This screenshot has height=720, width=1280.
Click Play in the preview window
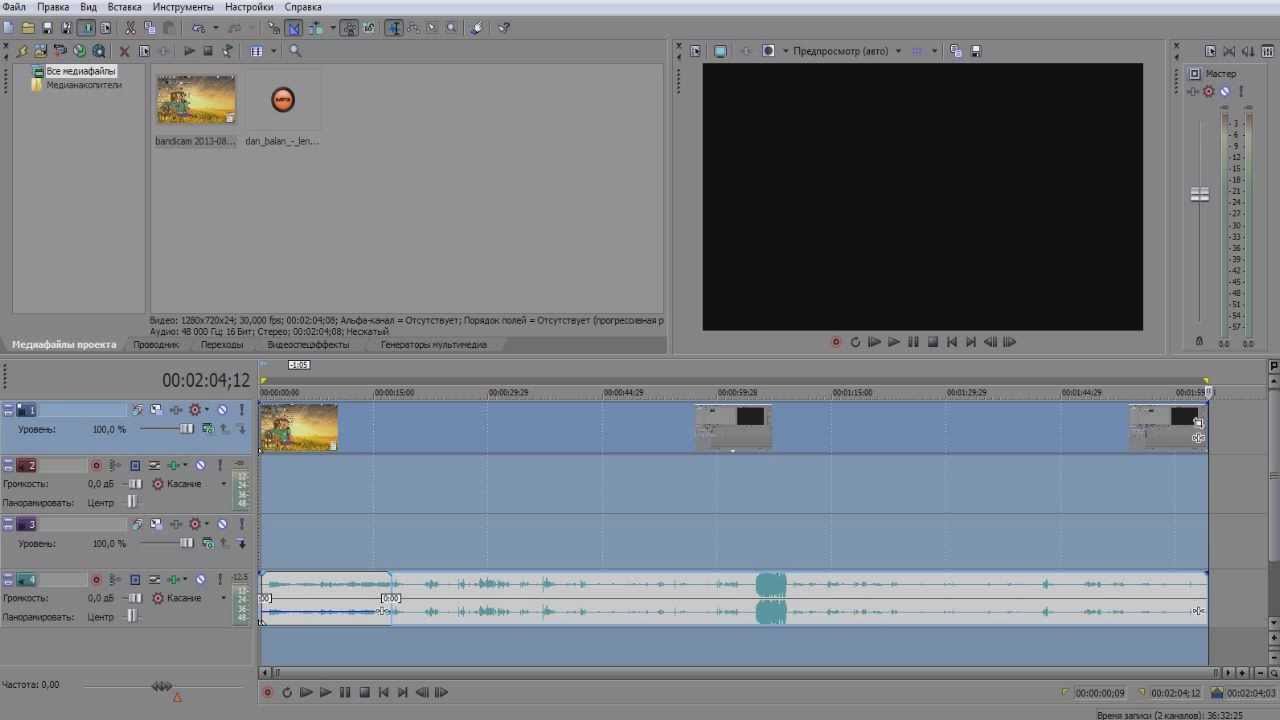pos(894,342)
